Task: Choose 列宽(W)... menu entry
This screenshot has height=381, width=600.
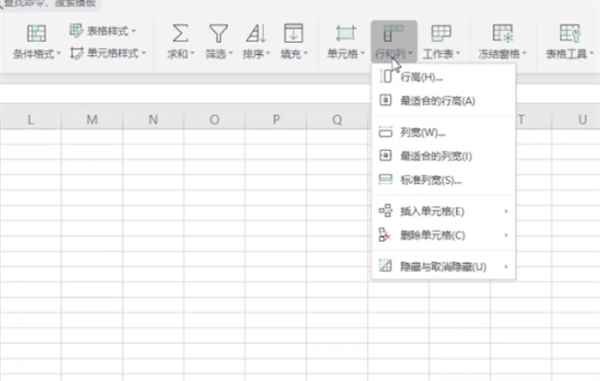Action: point(443,132)
